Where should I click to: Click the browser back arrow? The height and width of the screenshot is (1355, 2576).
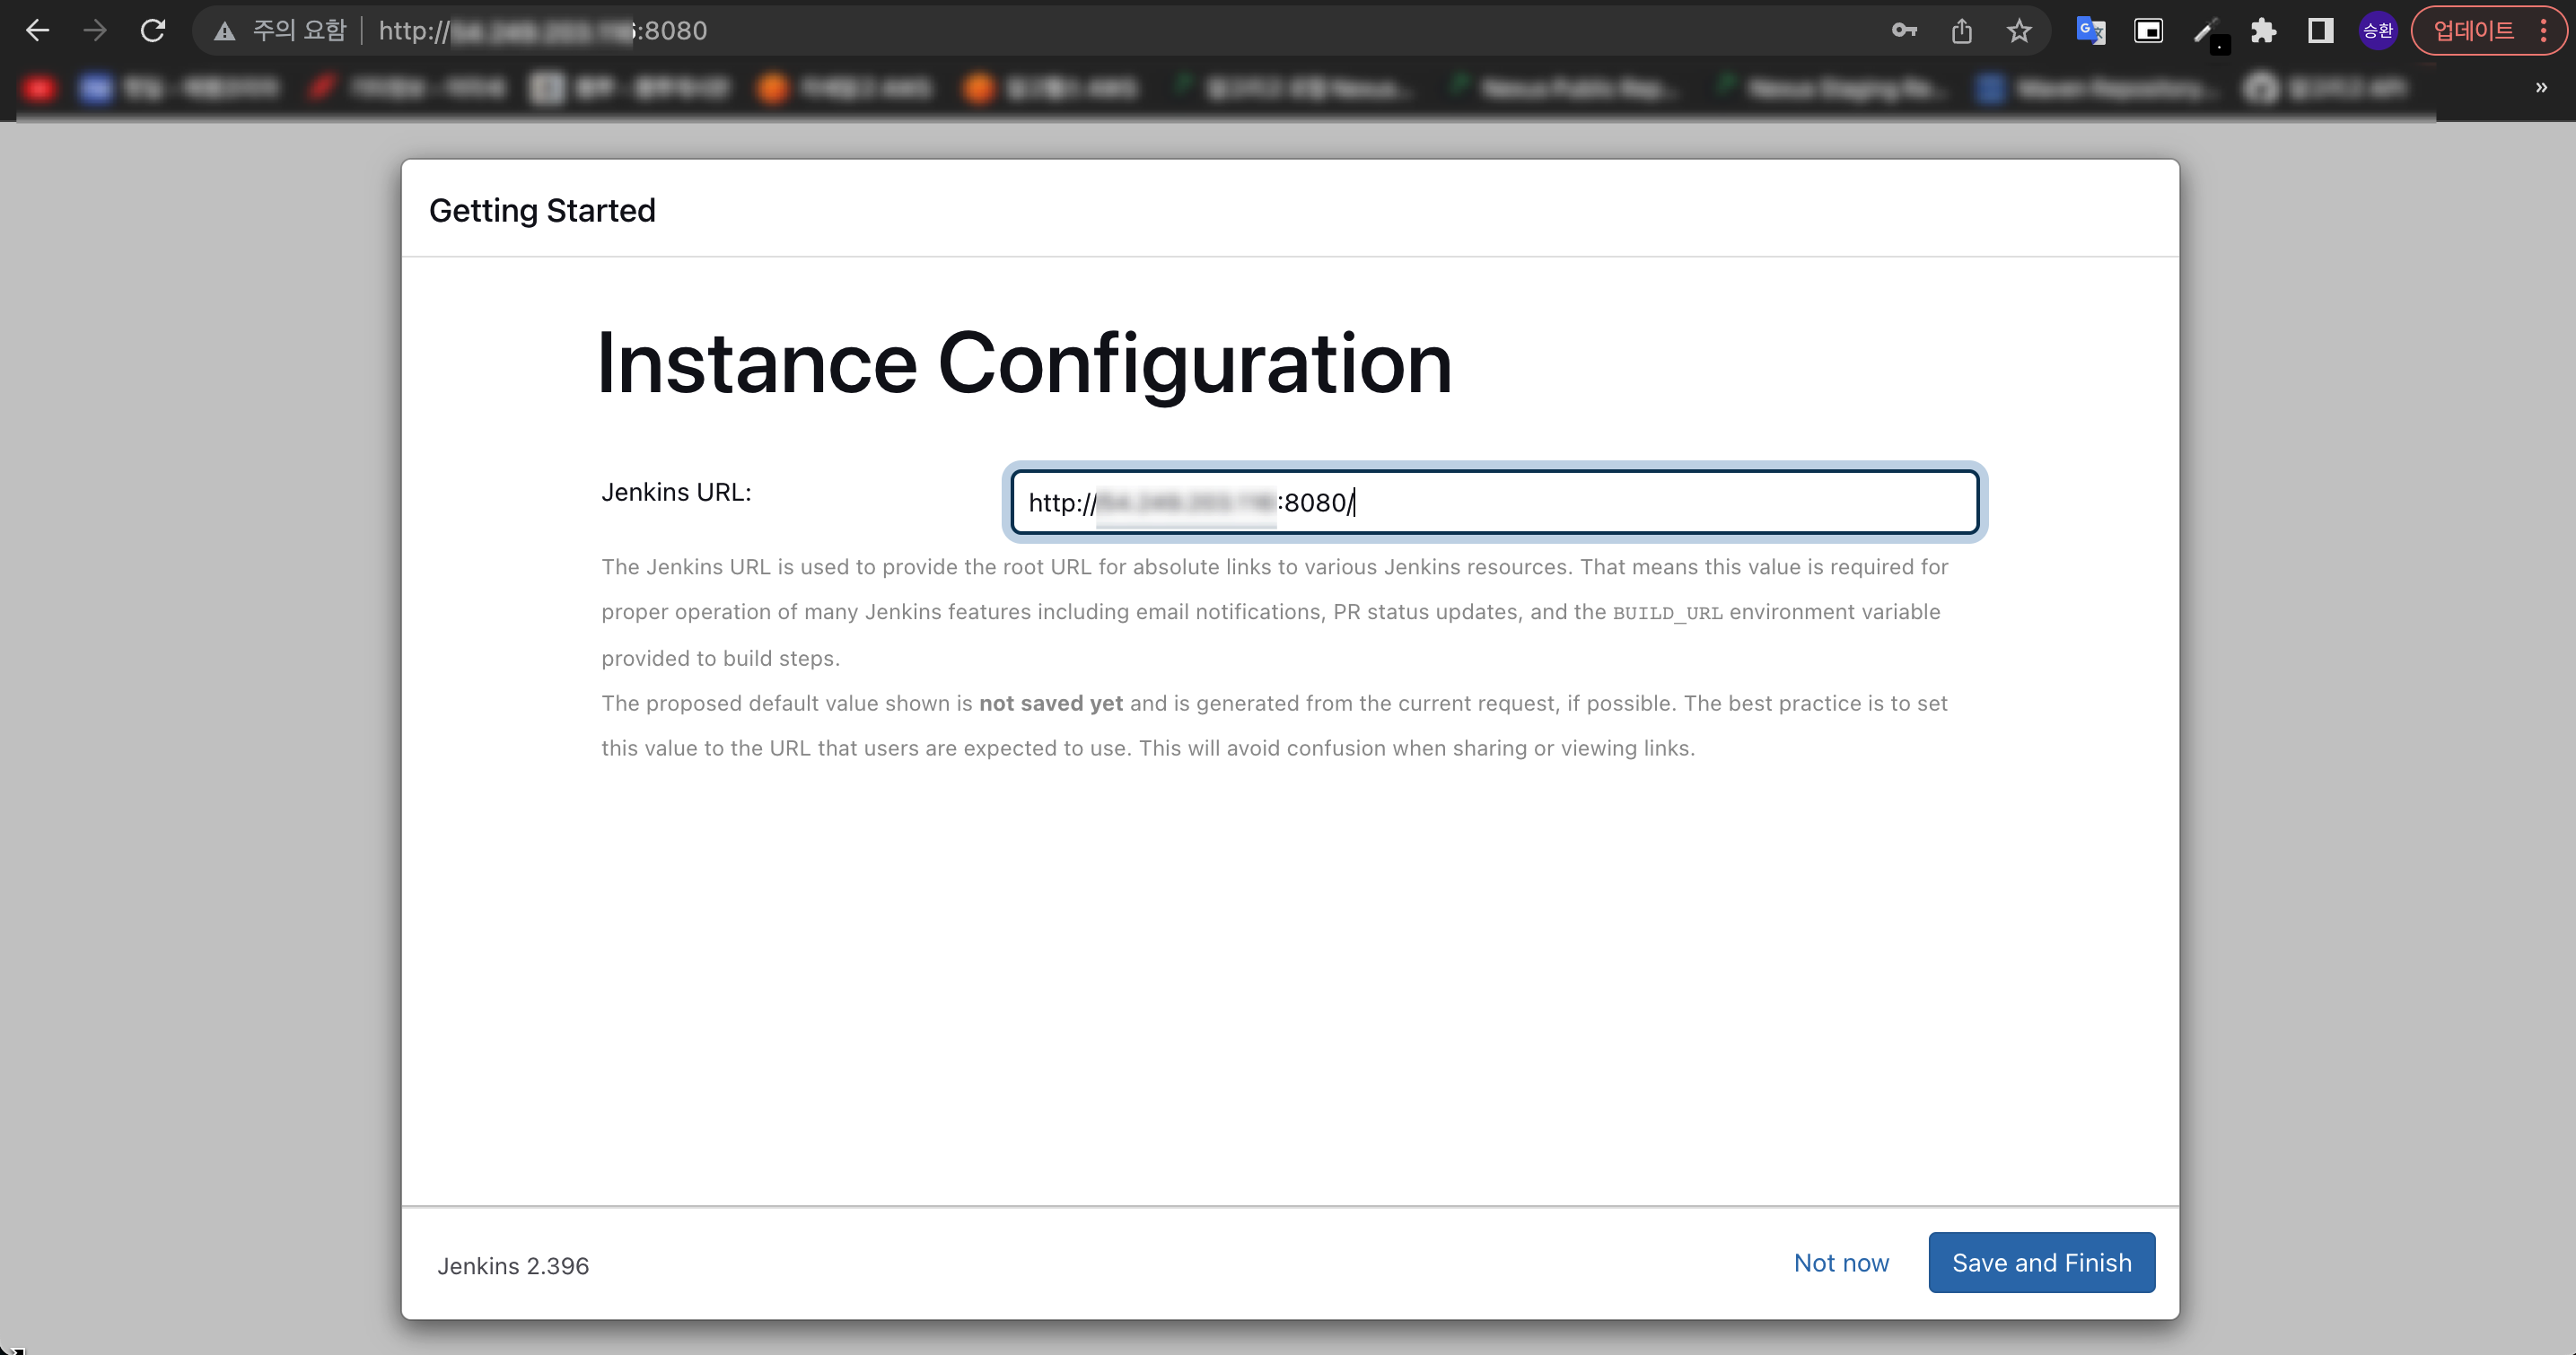37,31
